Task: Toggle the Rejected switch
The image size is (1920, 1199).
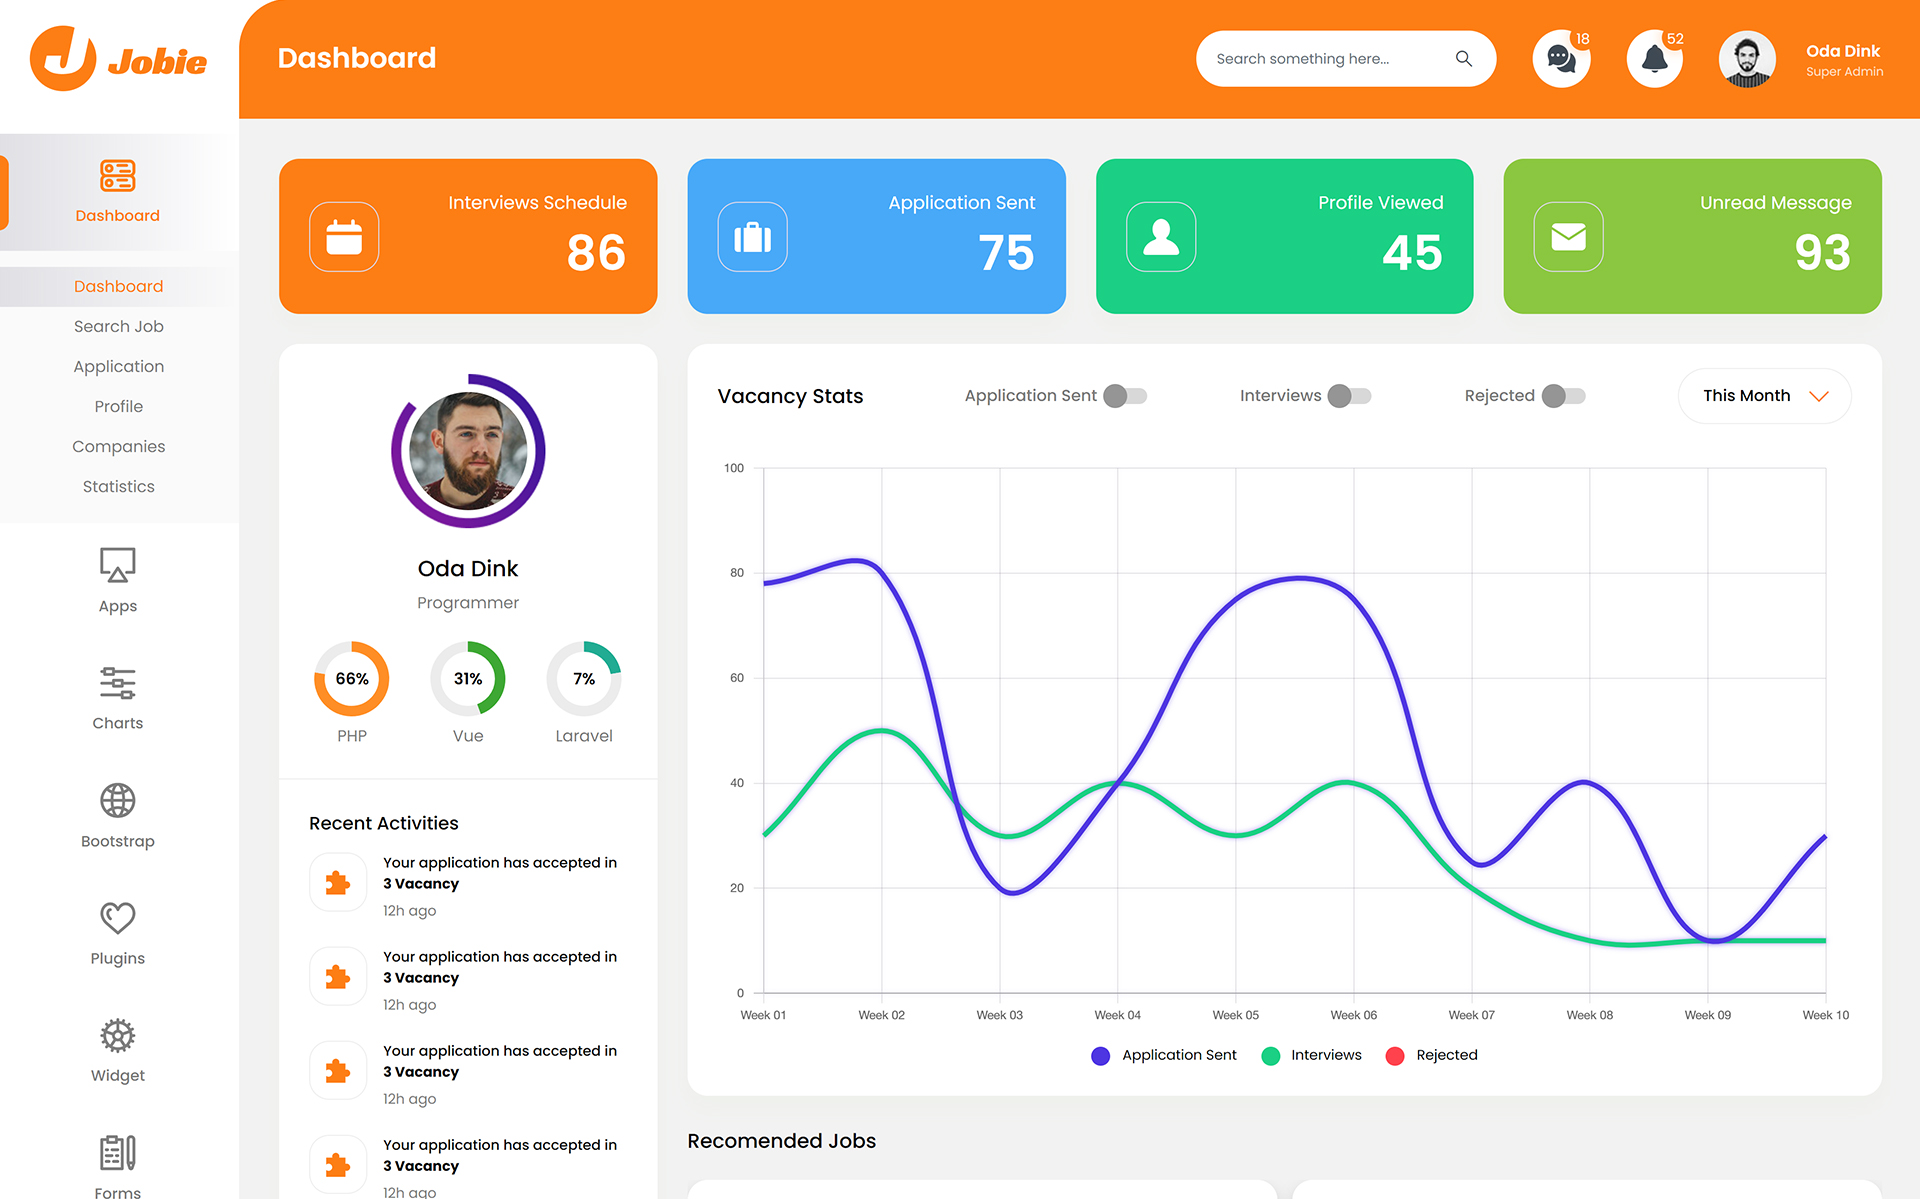Action: tap(1563, 396)
